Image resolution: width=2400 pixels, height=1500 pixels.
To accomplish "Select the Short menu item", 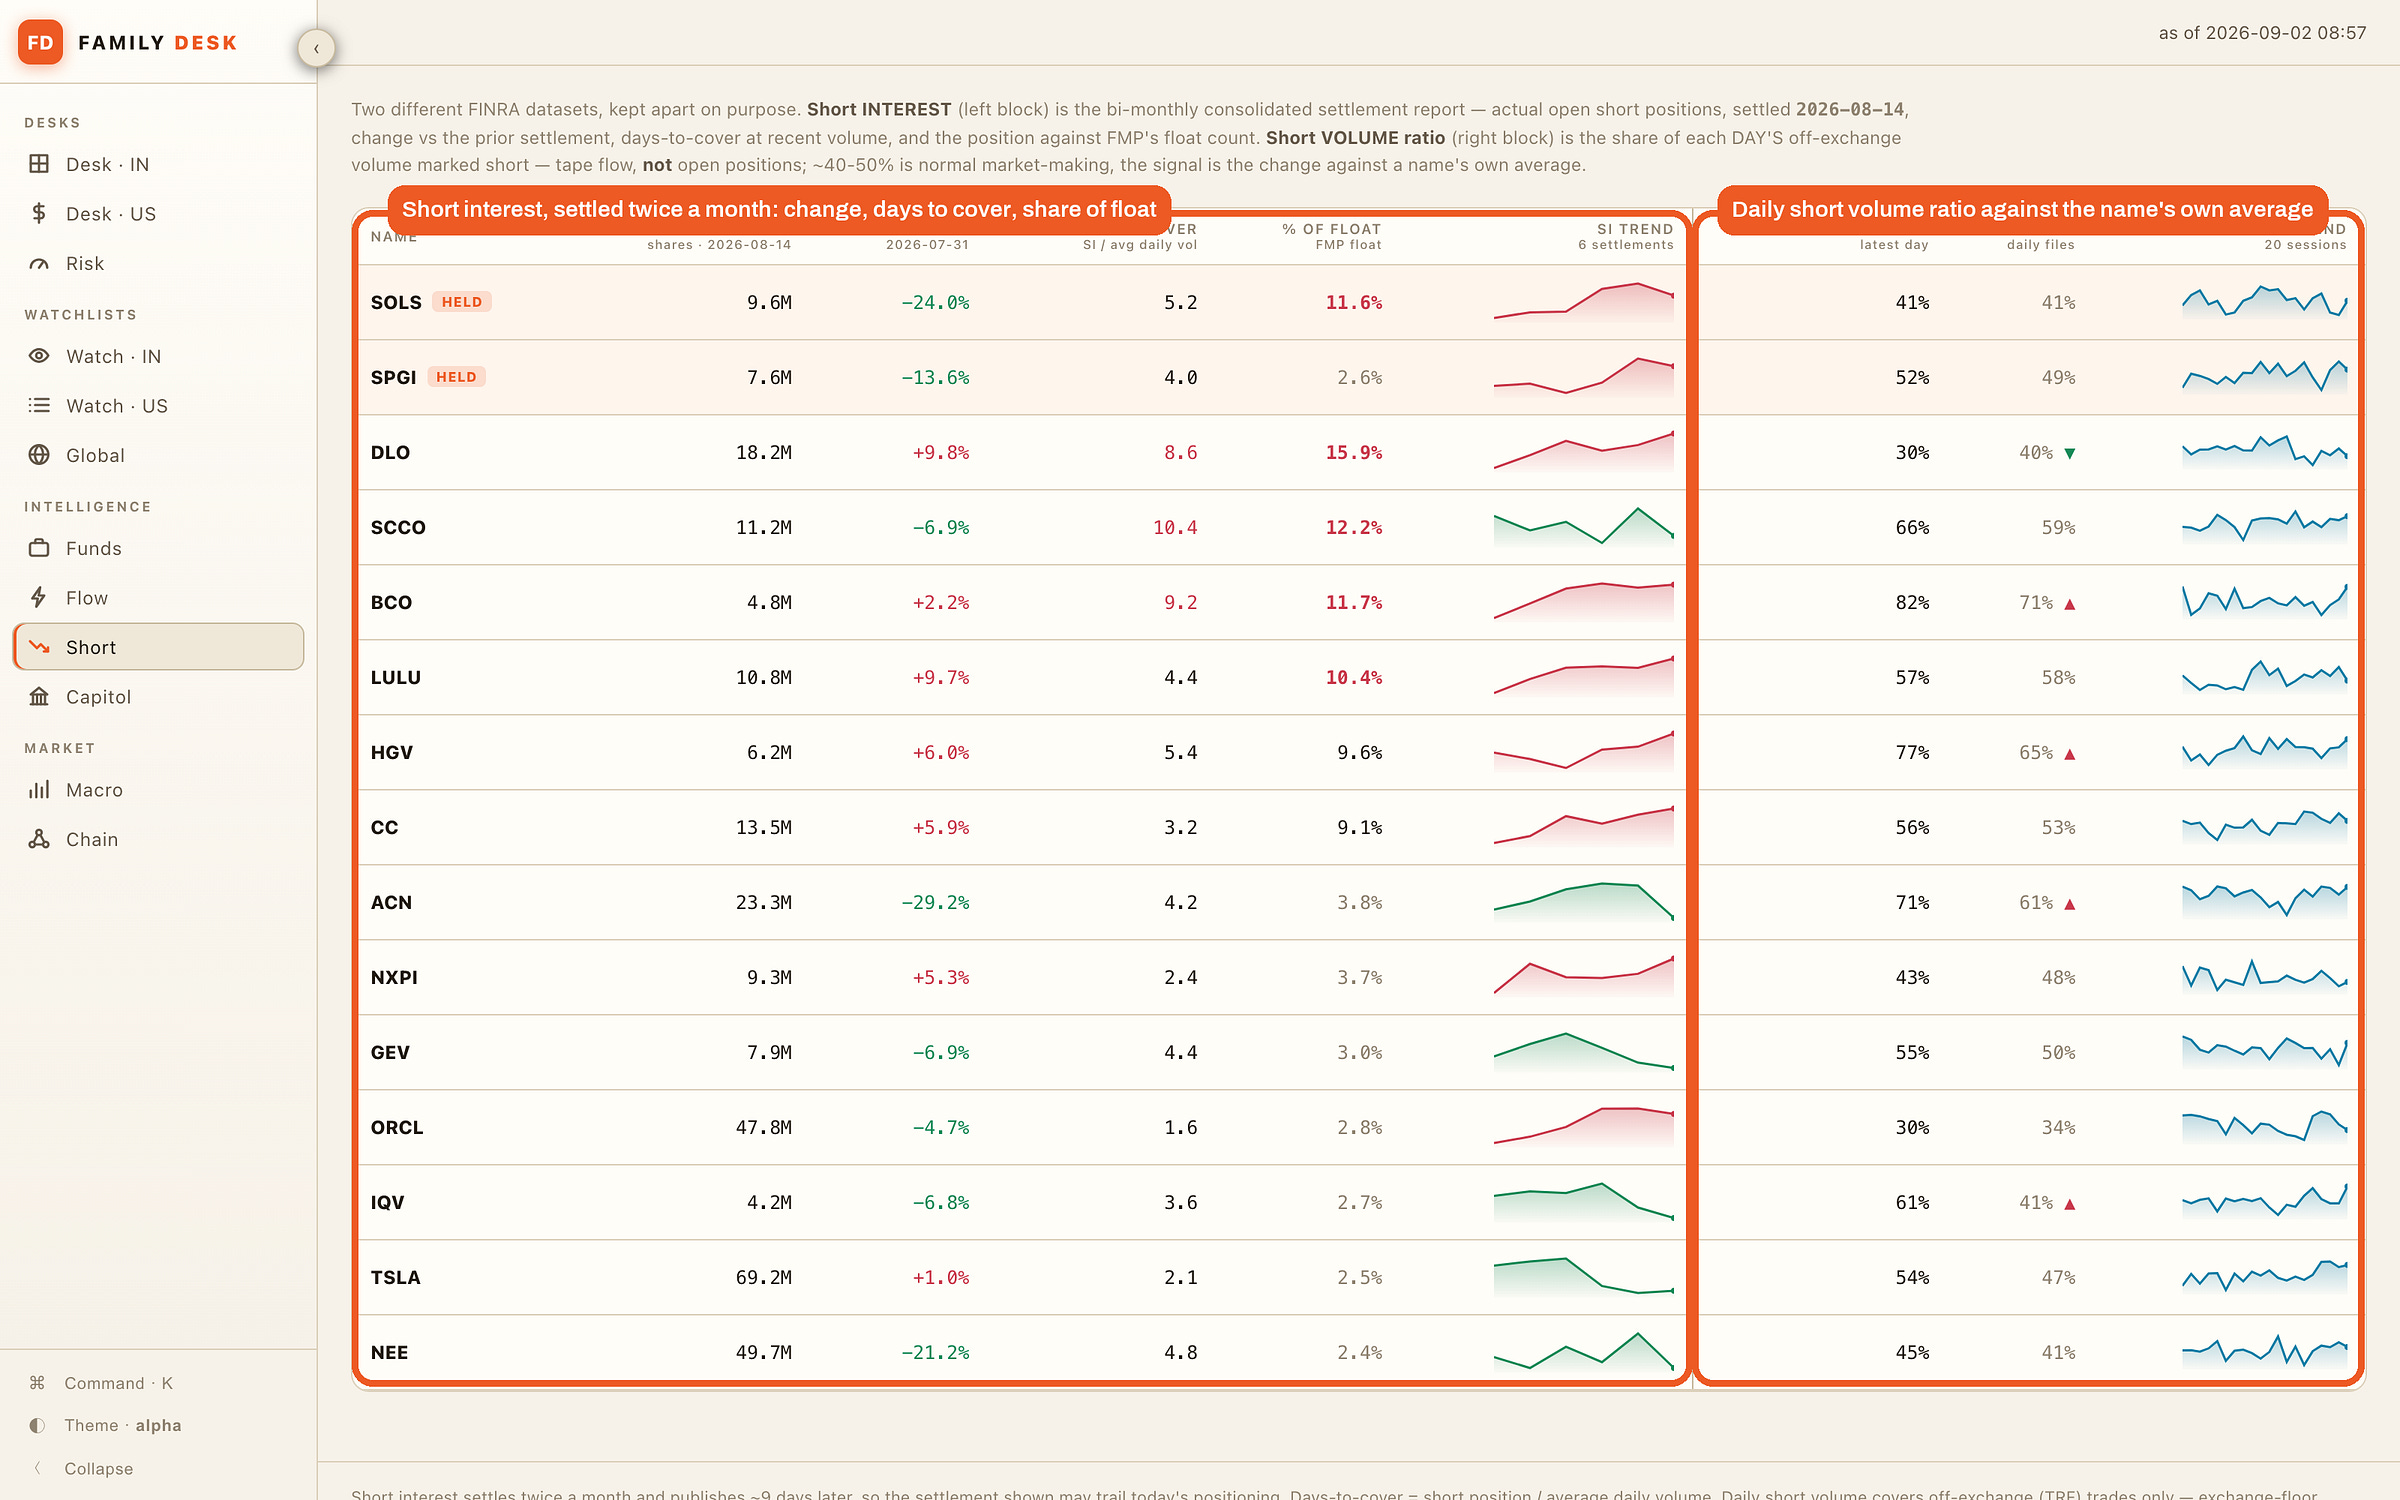I will point(158,647).
